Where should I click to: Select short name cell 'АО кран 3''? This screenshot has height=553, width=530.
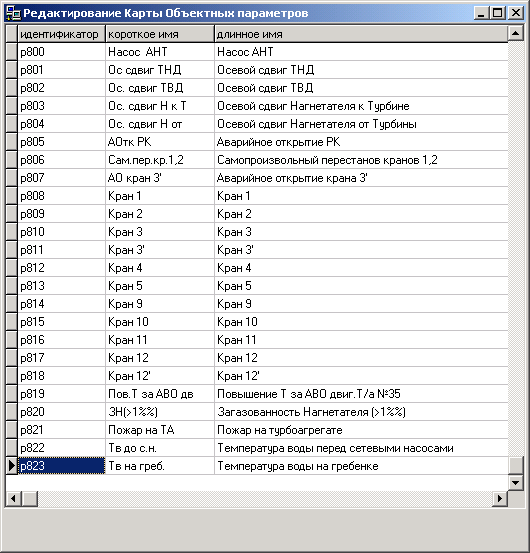(x=160, y=178)
